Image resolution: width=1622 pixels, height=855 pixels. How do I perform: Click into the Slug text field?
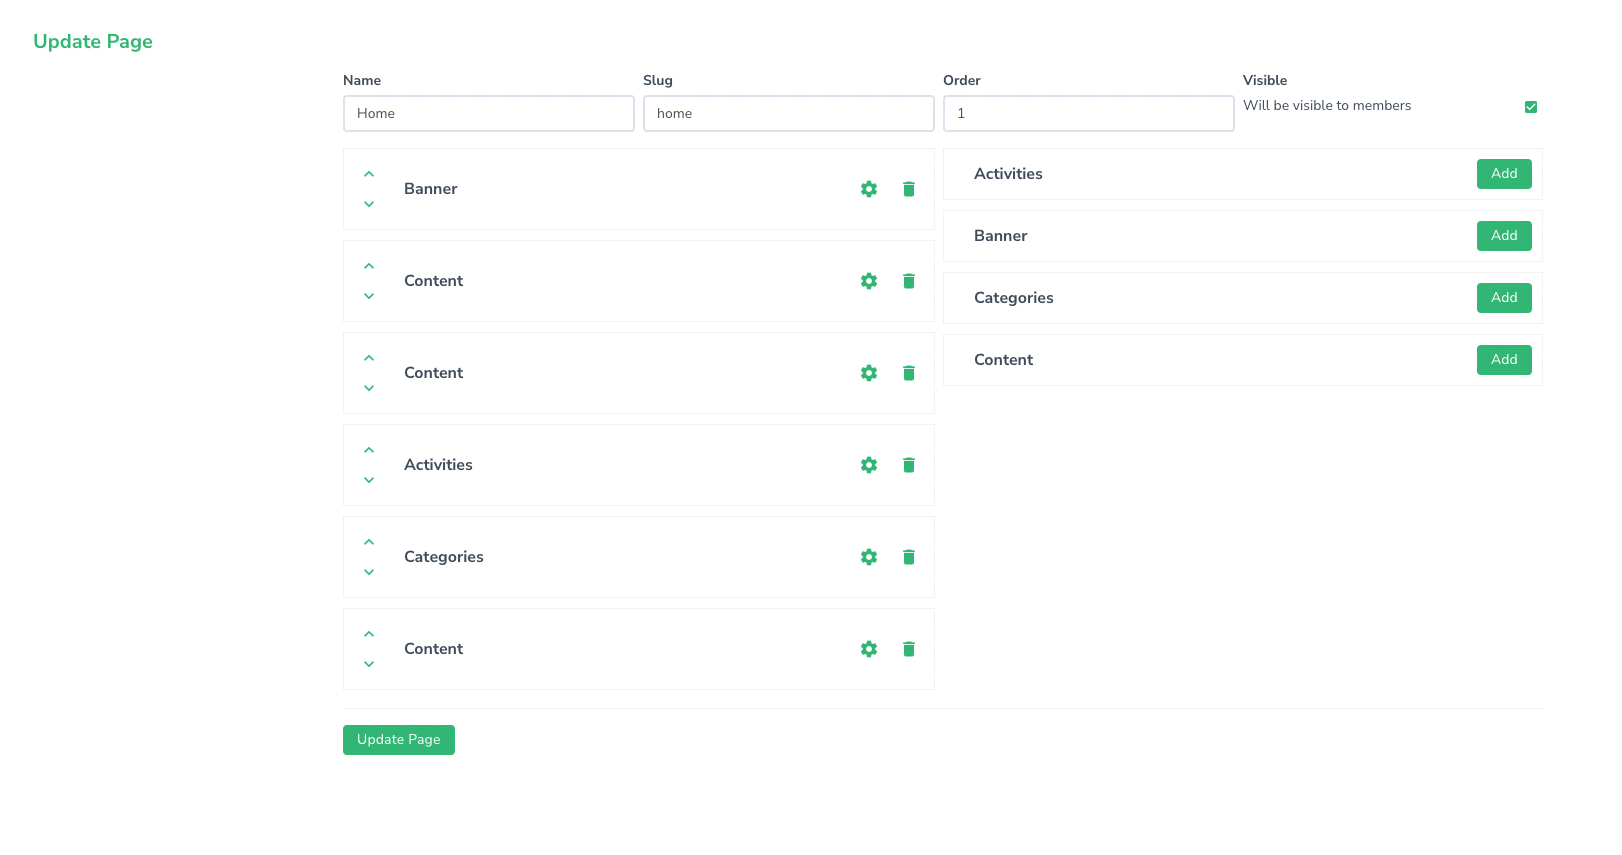click(788, 114)
